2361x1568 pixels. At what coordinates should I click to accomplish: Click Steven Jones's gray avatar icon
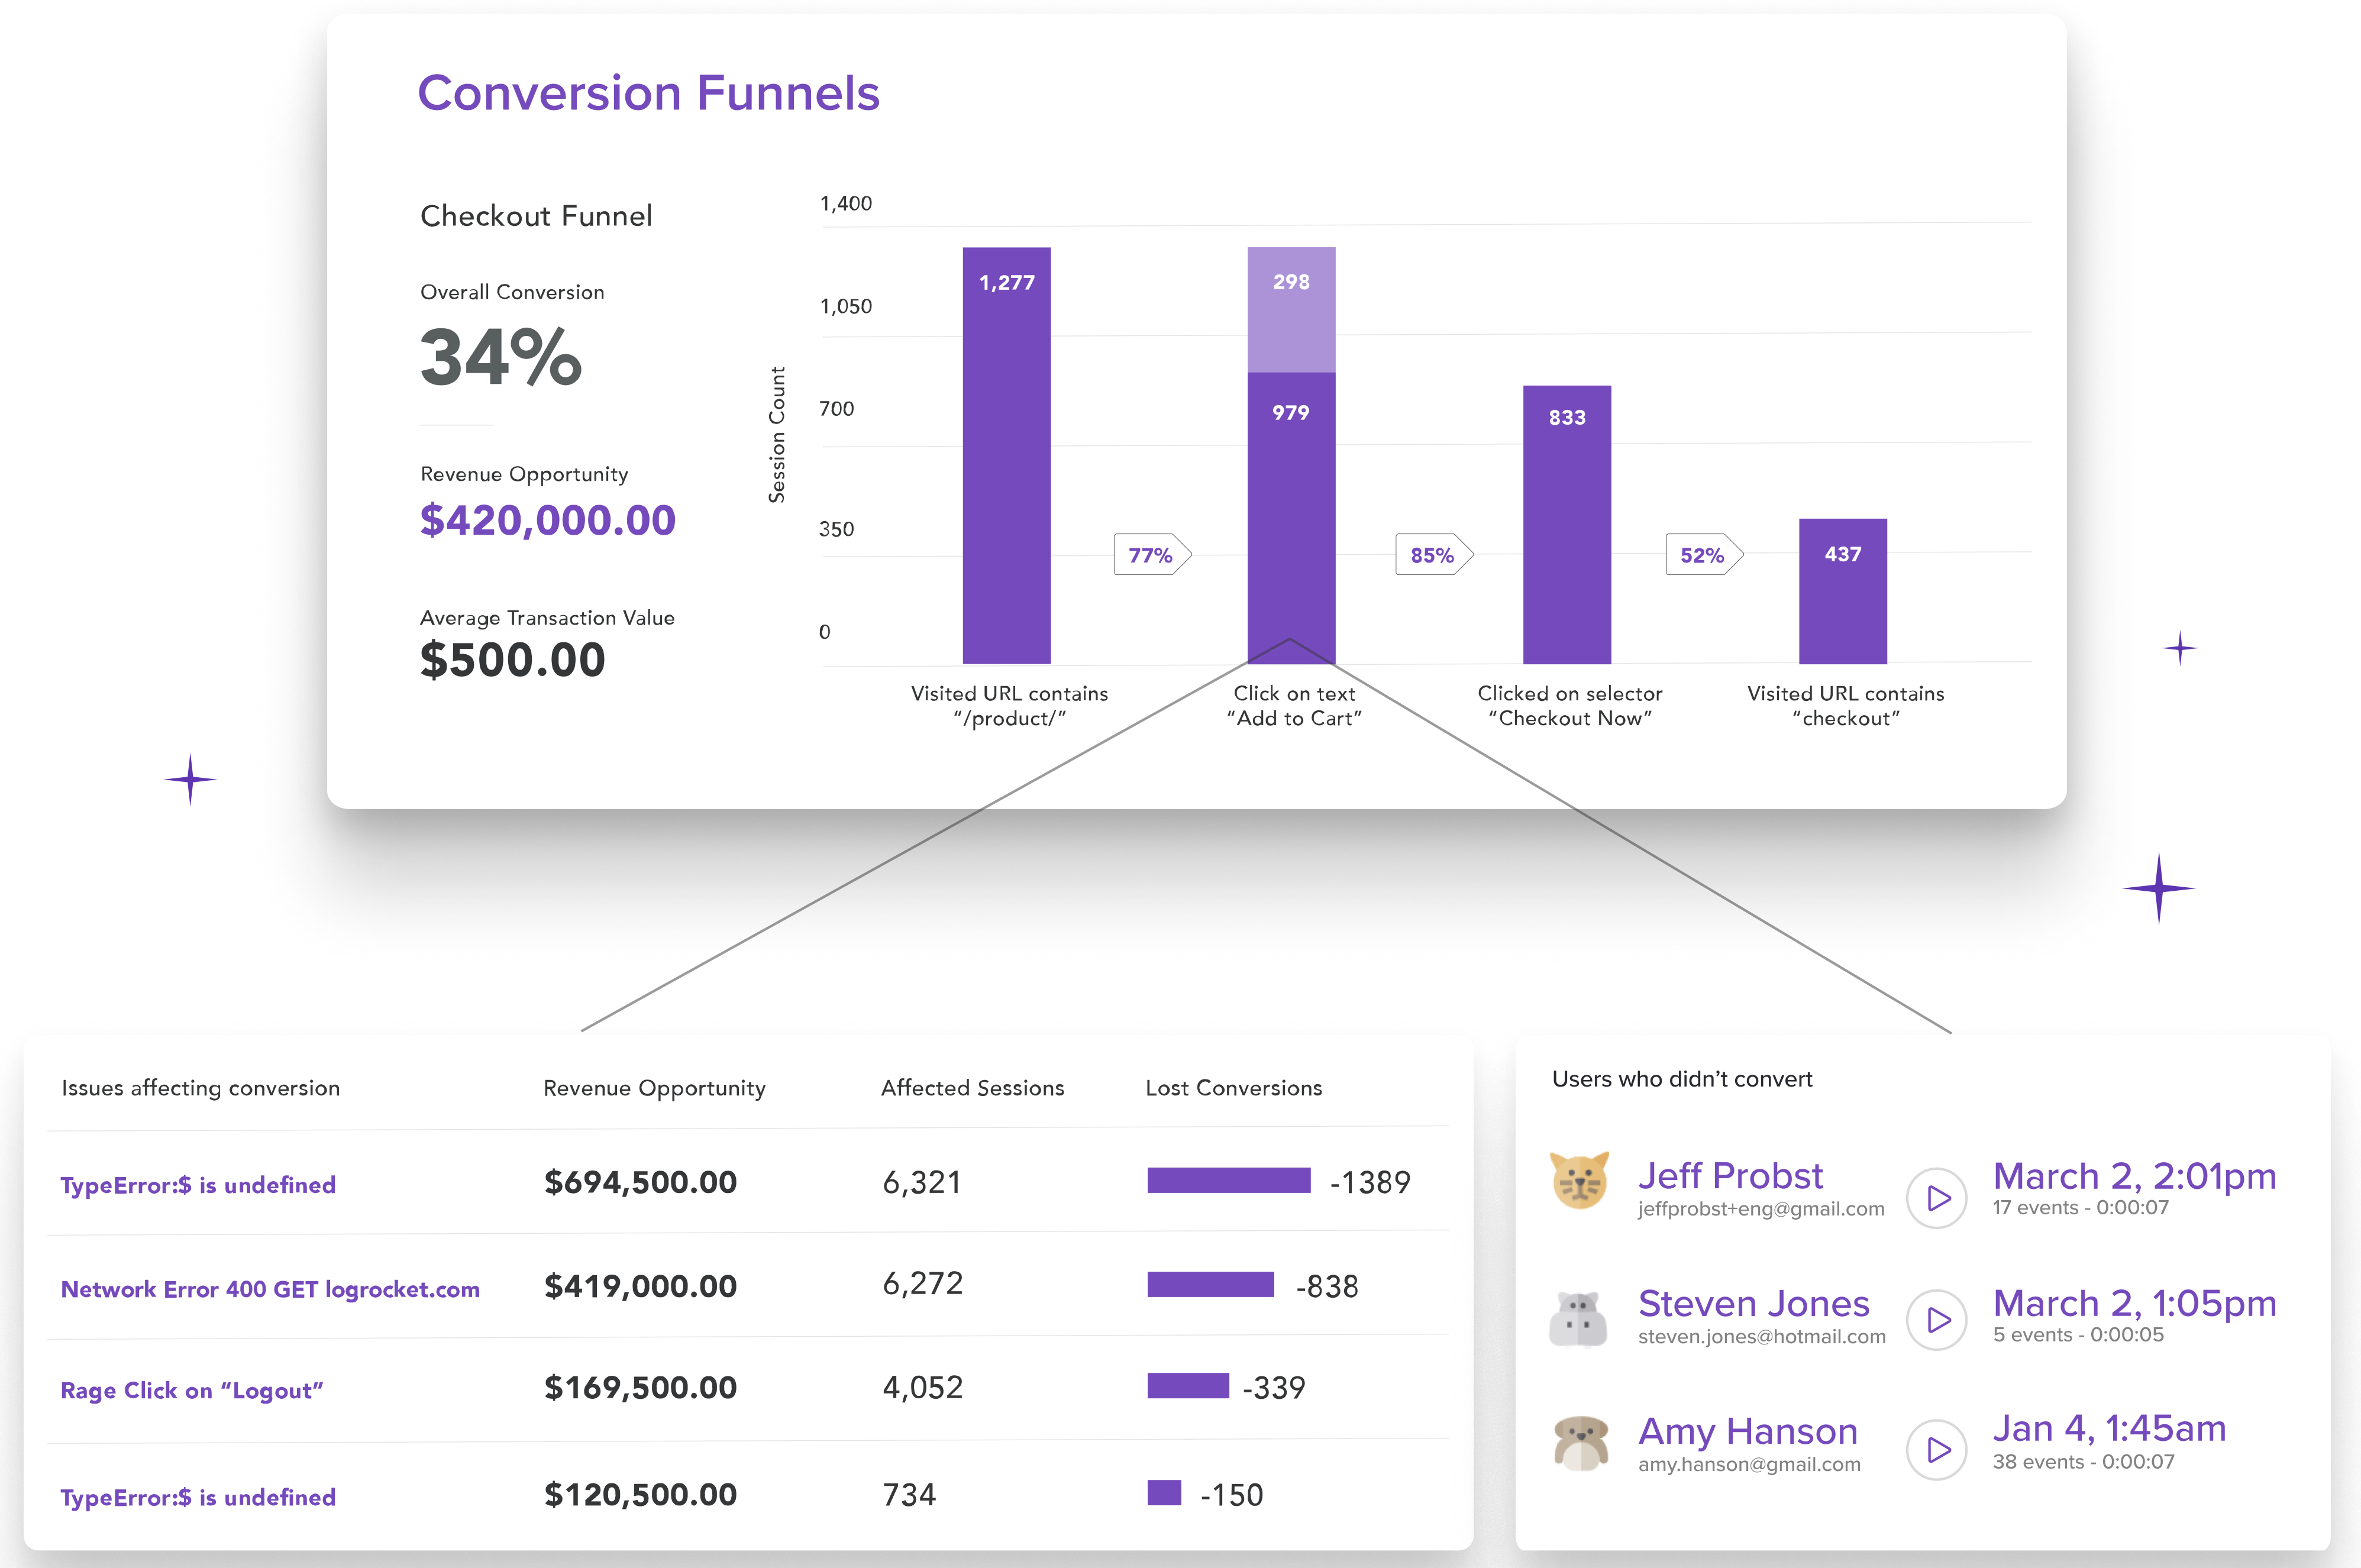point(1578,1319)
